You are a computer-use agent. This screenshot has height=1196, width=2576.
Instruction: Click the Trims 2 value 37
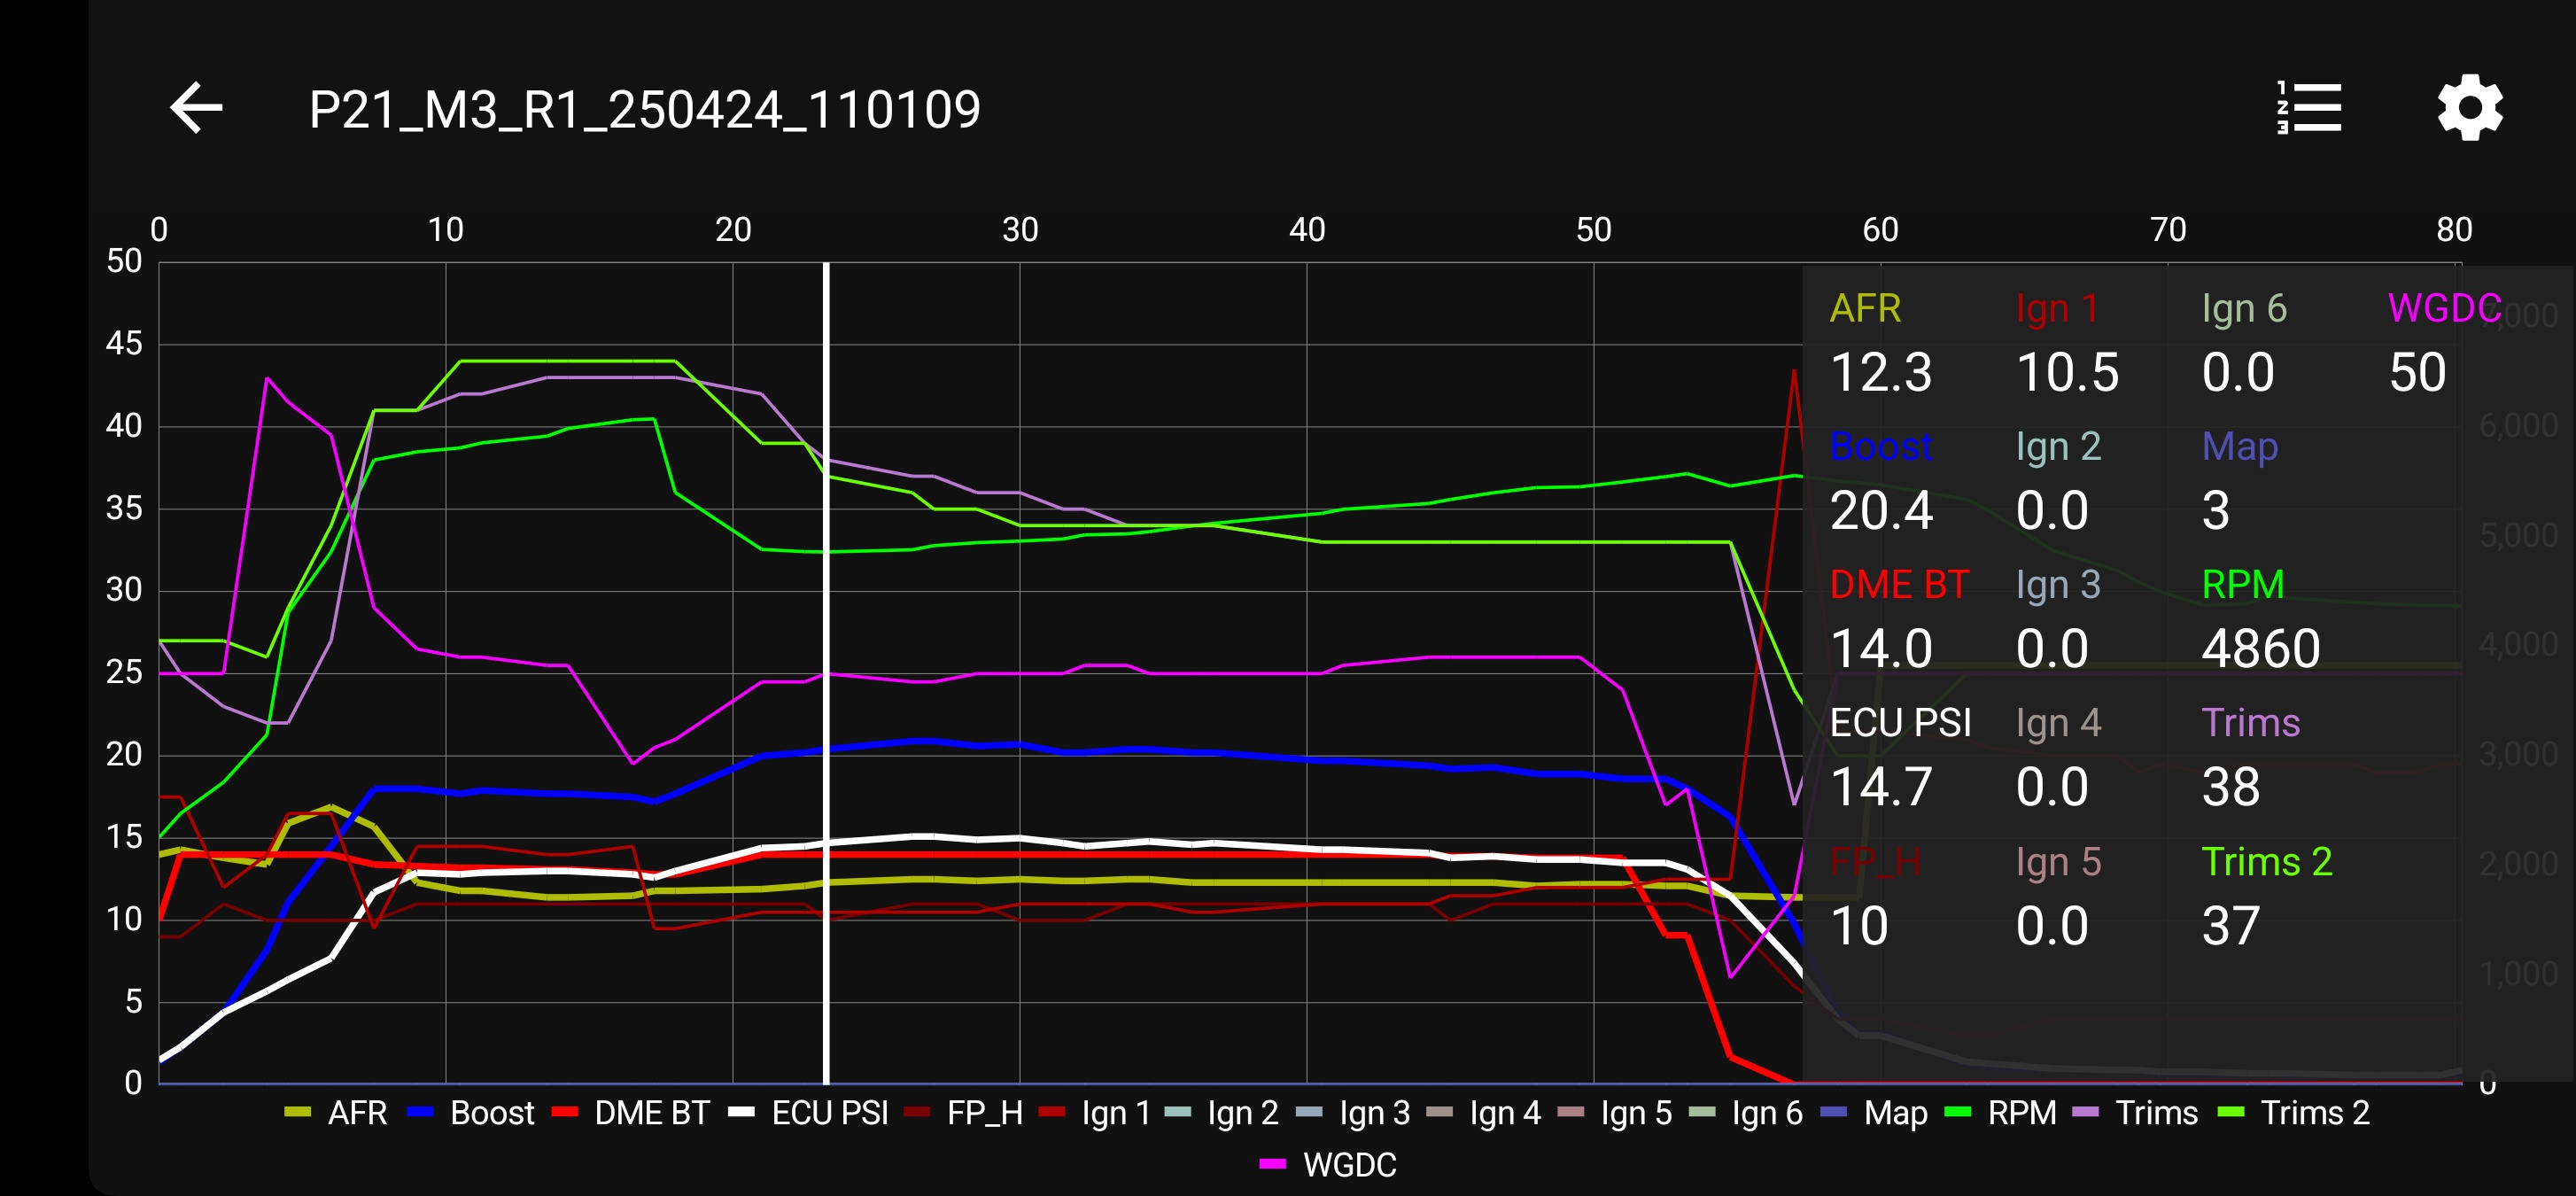click(2231, 925)
